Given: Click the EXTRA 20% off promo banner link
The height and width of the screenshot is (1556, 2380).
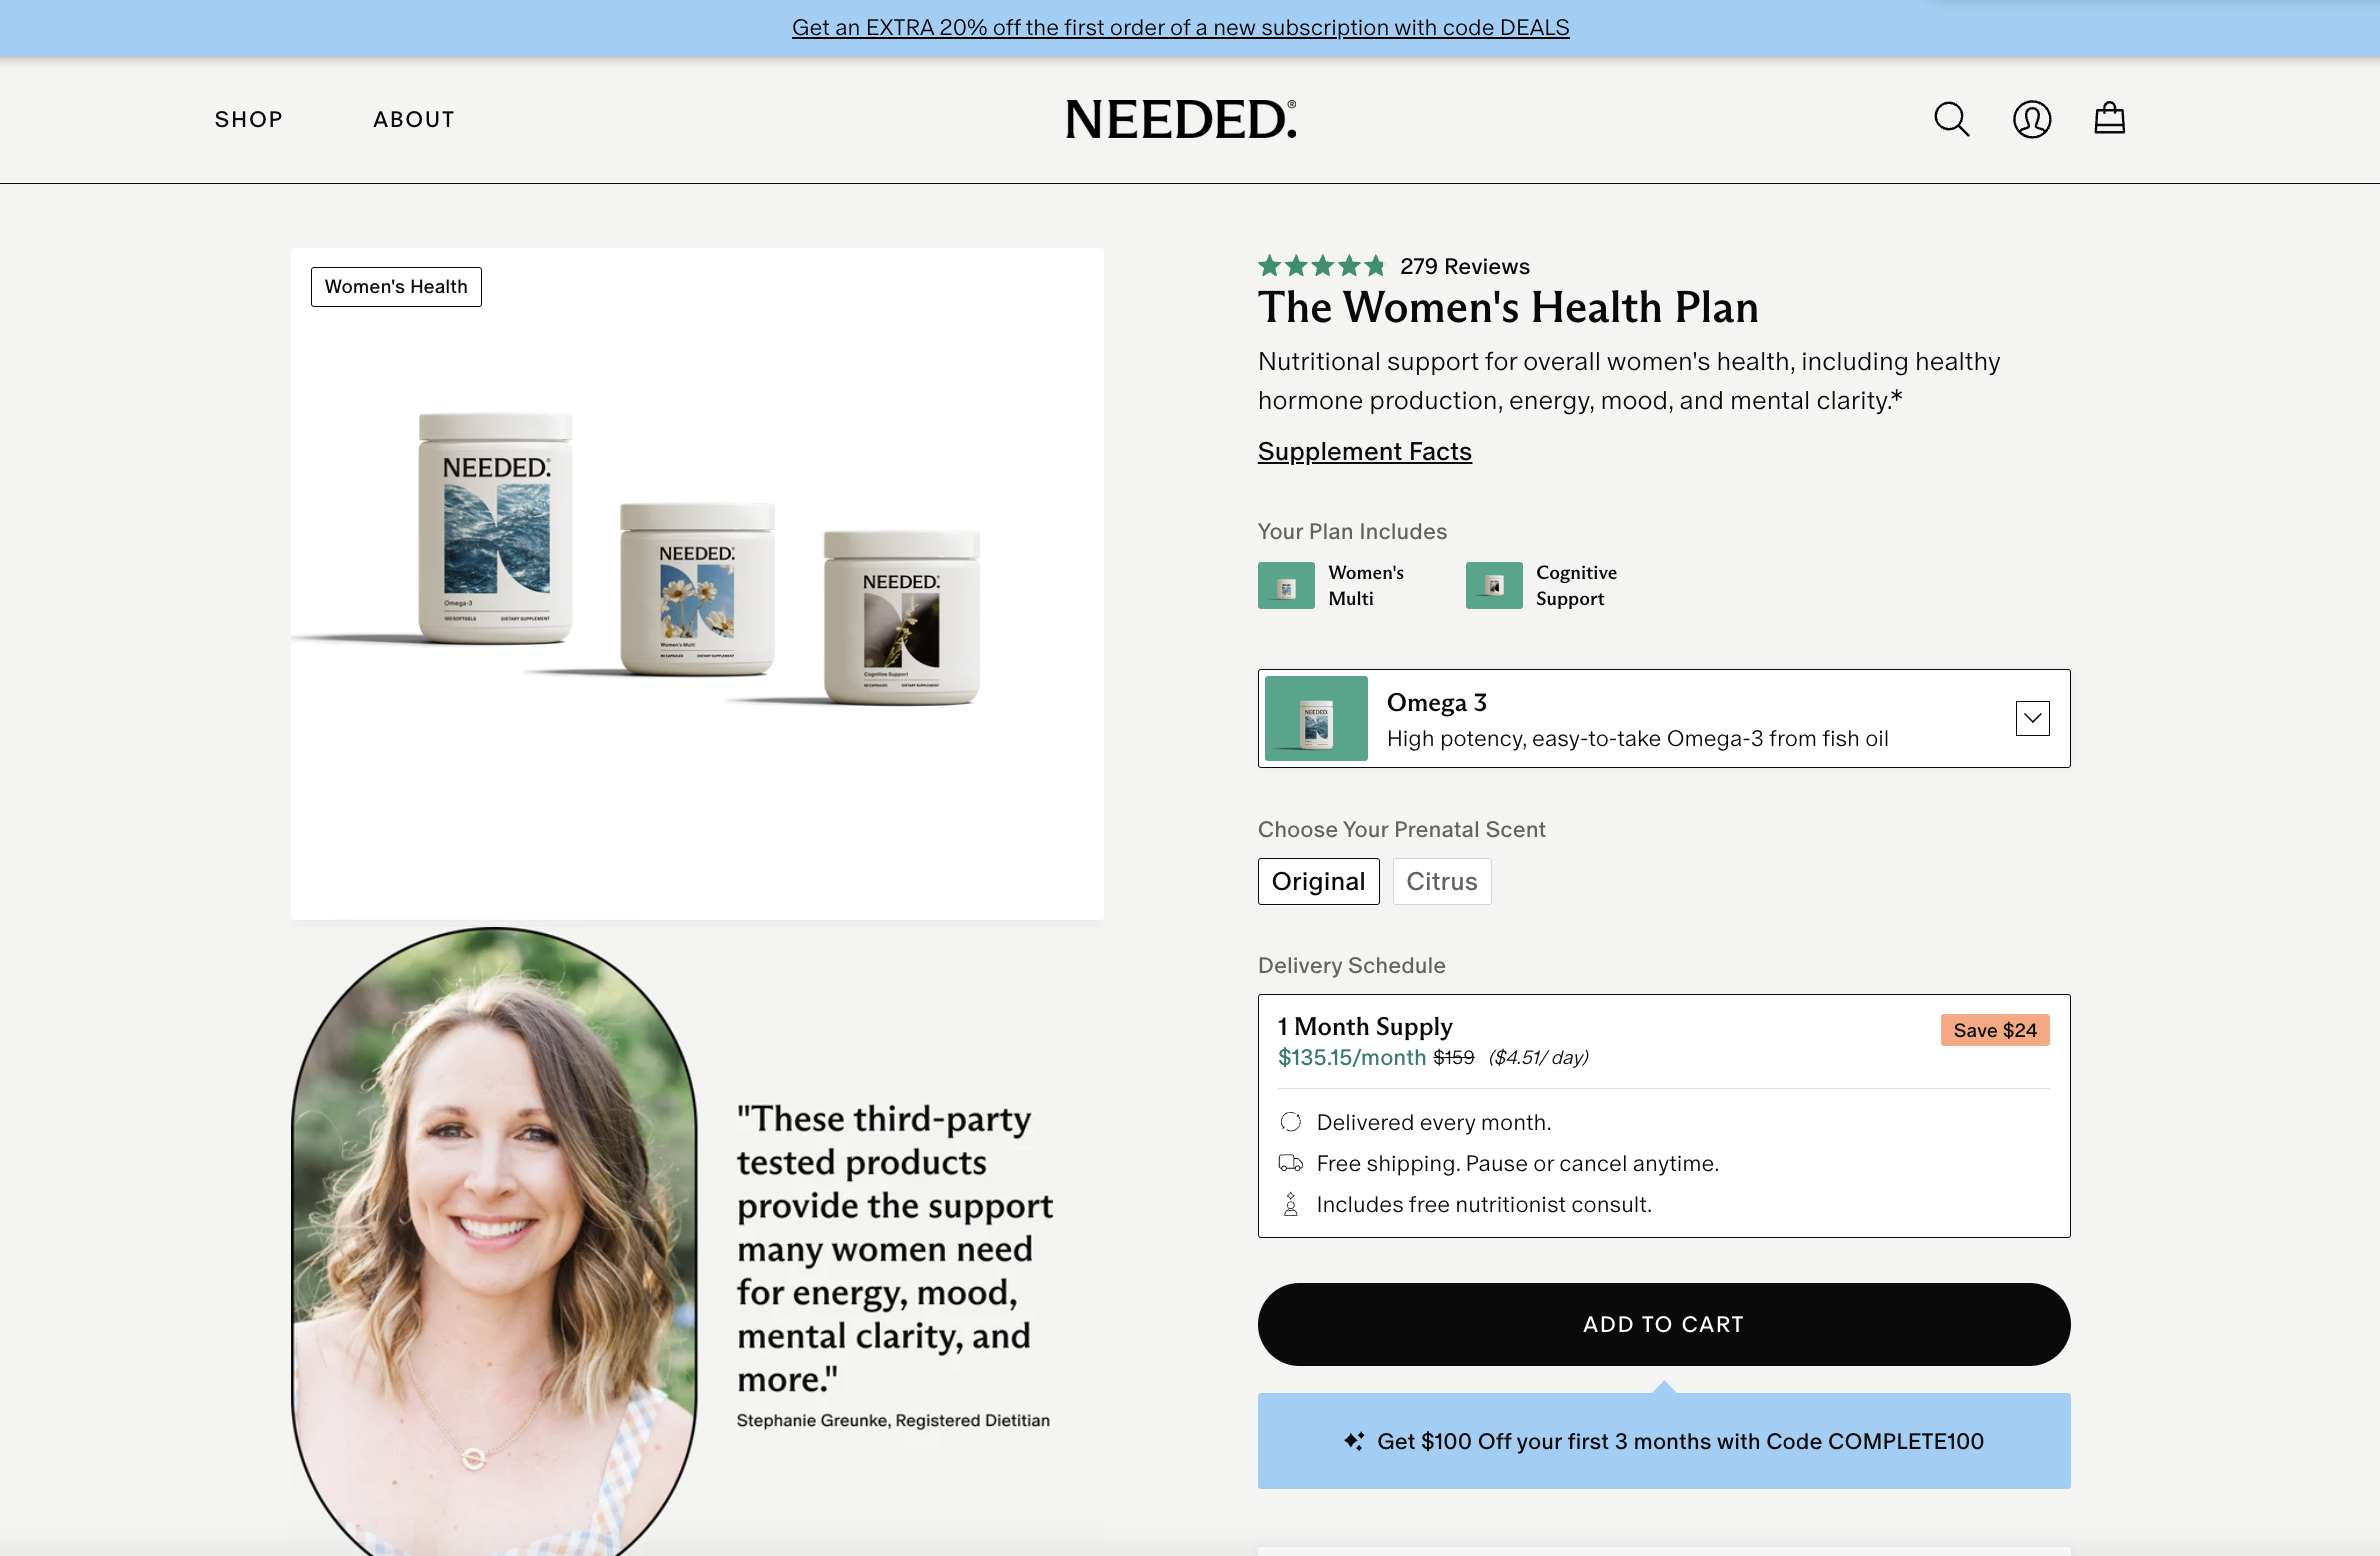Looking at the screenshot, I should pos(1180,27).
